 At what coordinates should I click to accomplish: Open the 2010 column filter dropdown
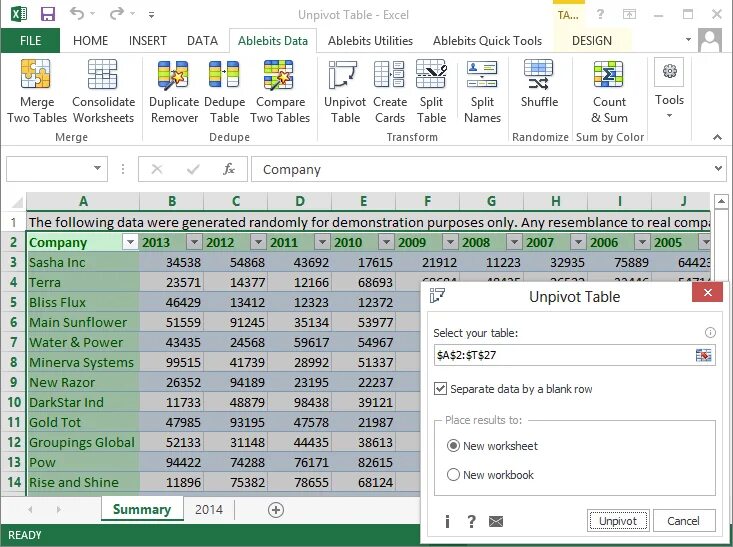point(386,242)
